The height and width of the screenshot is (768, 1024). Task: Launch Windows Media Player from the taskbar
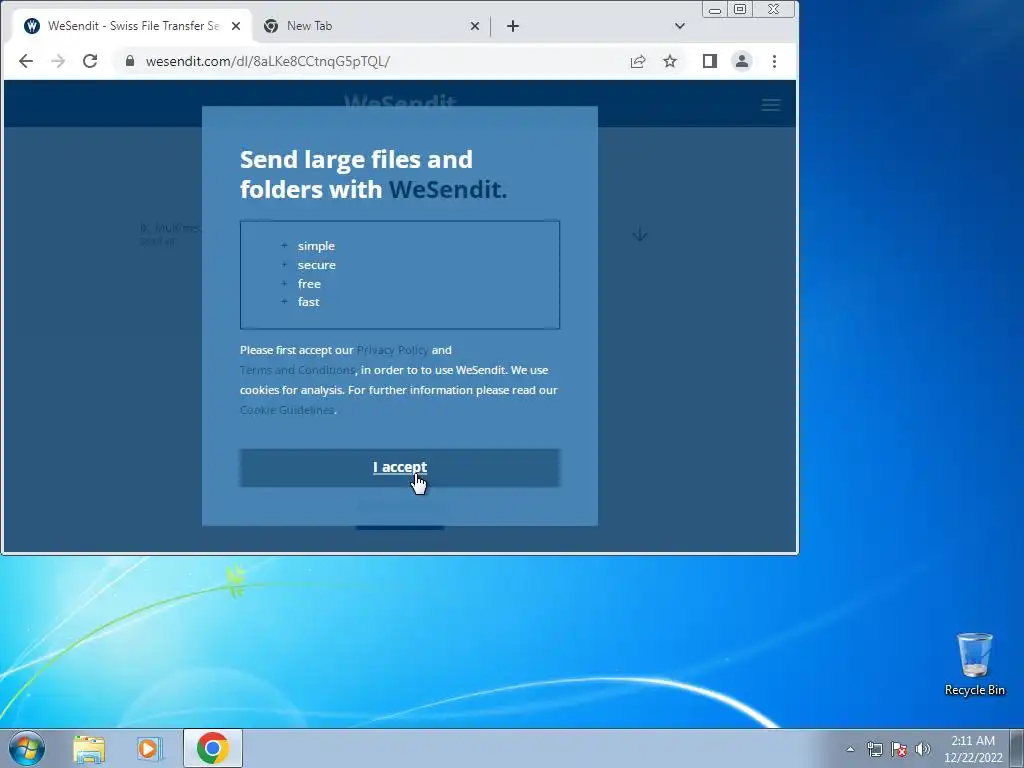(x=150, y=748)
